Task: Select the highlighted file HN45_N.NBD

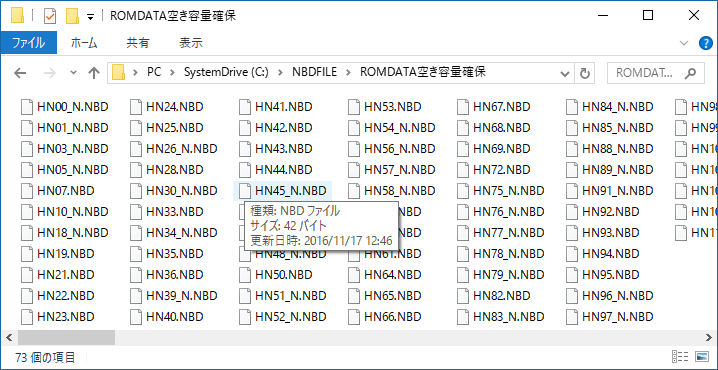Action: tap(283, 191)
